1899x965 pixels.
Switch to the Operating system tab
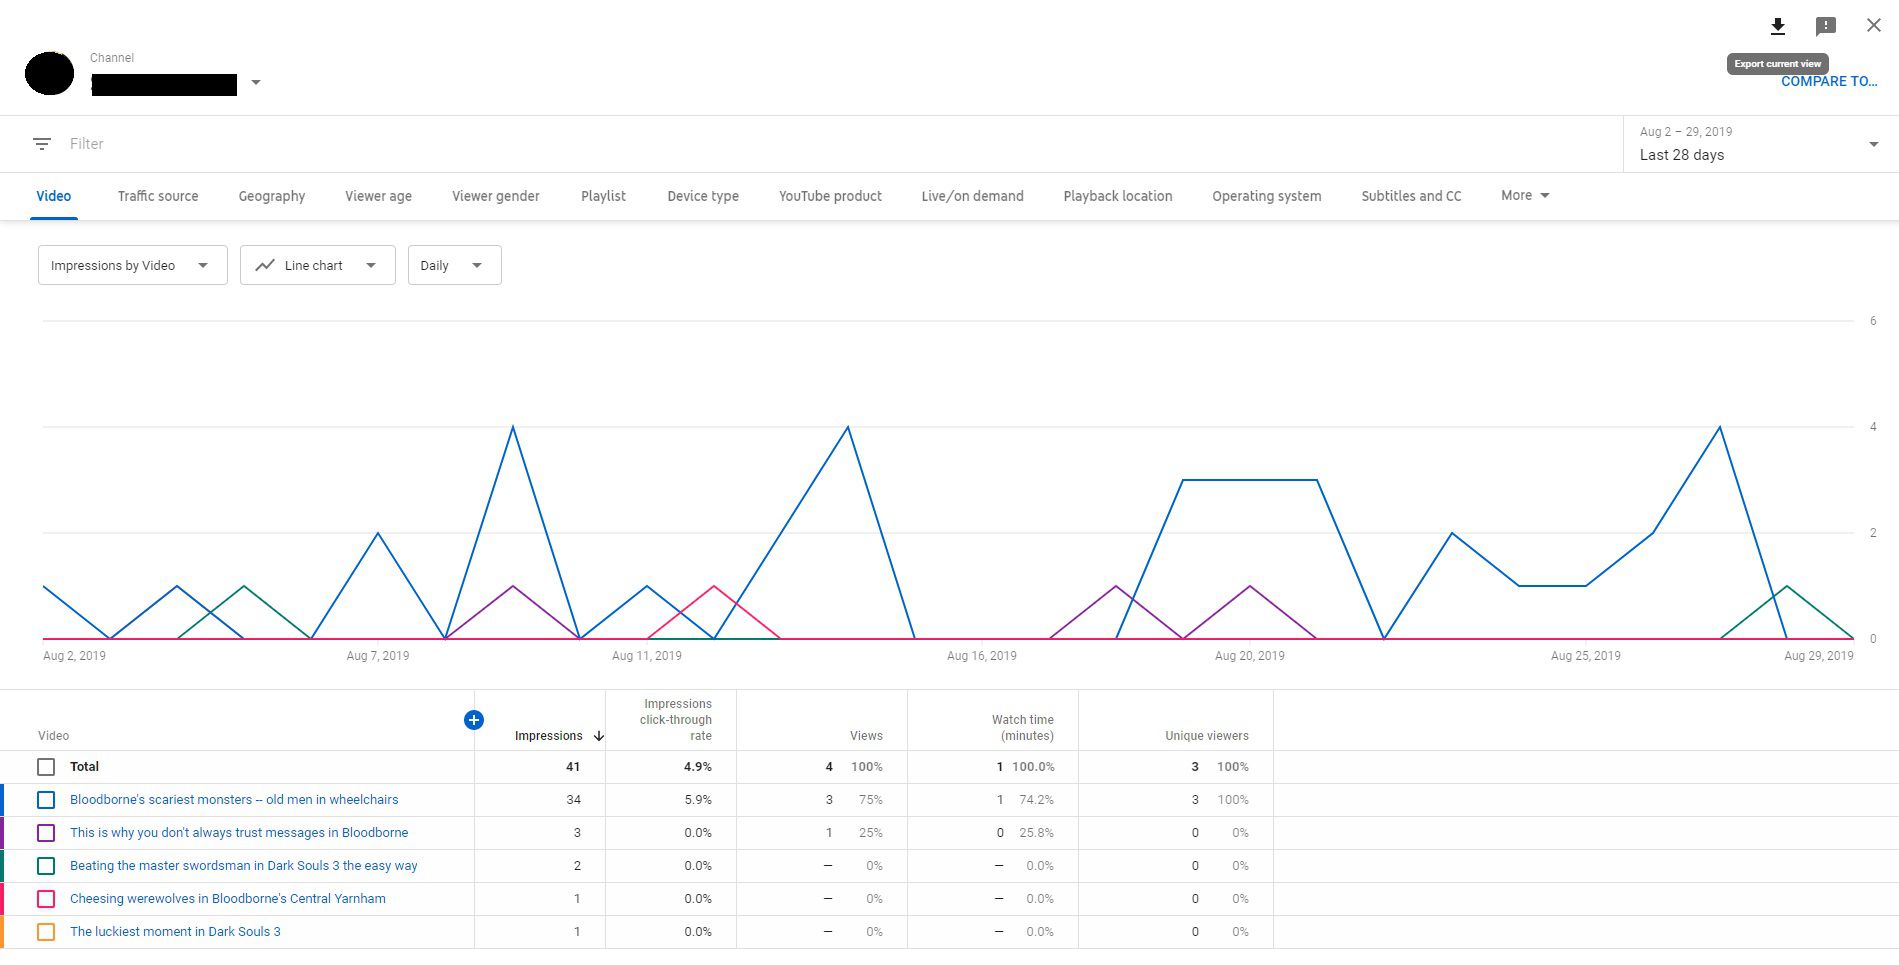pyautogui.click(x=1267, y=196)
